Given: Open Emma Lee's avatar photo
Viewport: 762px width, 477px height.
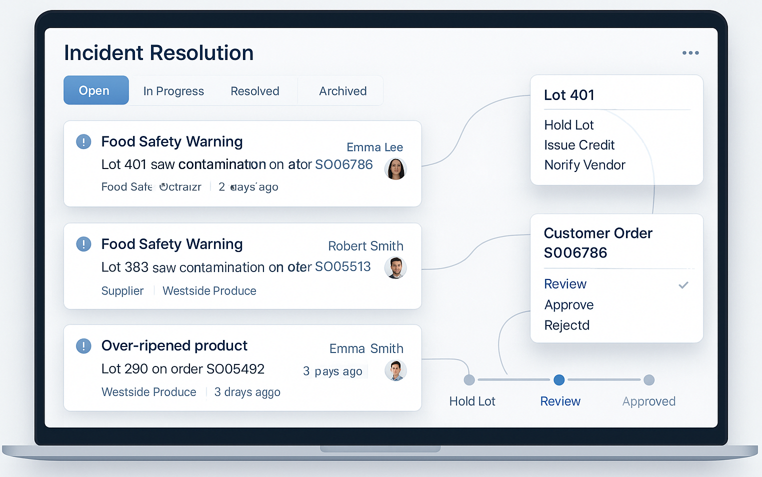Looking at the screenshot, I should coord(396,169).
